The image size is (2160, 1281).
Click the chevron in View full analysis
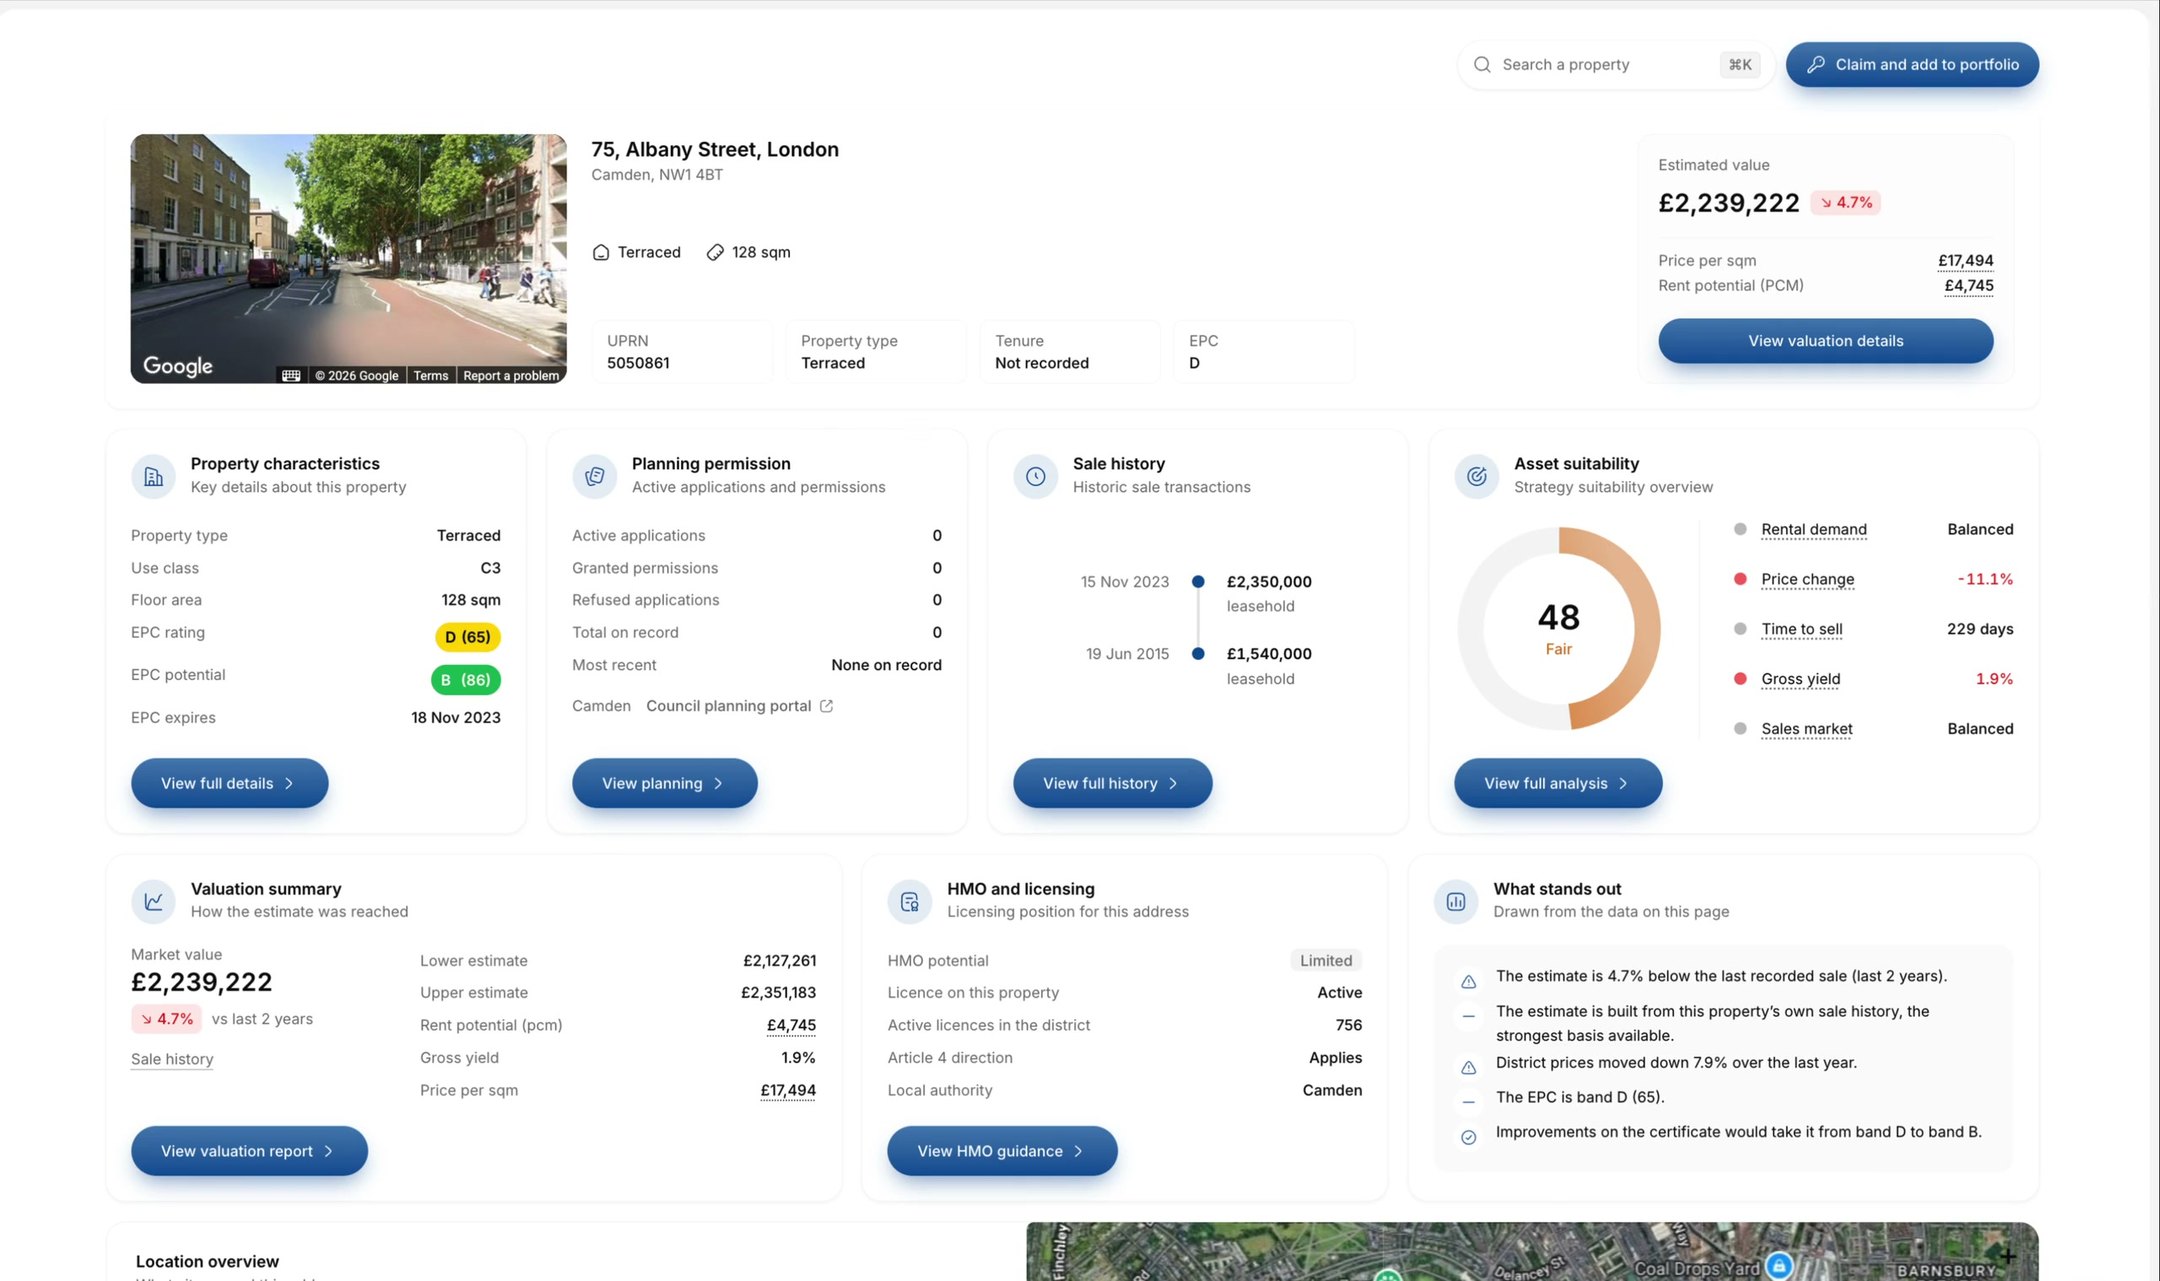1623,784
